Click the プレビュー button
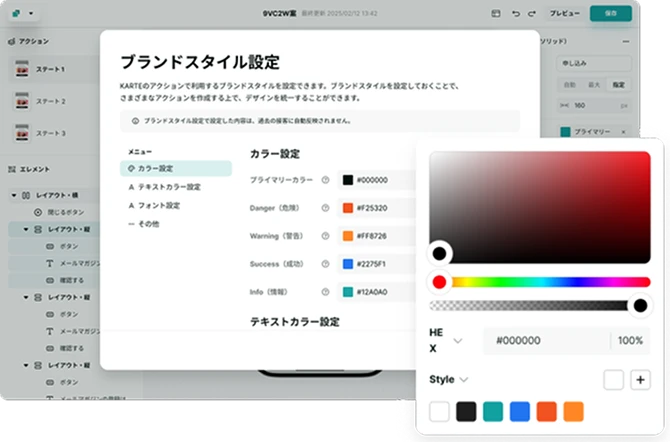This screenshot has width=670, height=442. 564,14
